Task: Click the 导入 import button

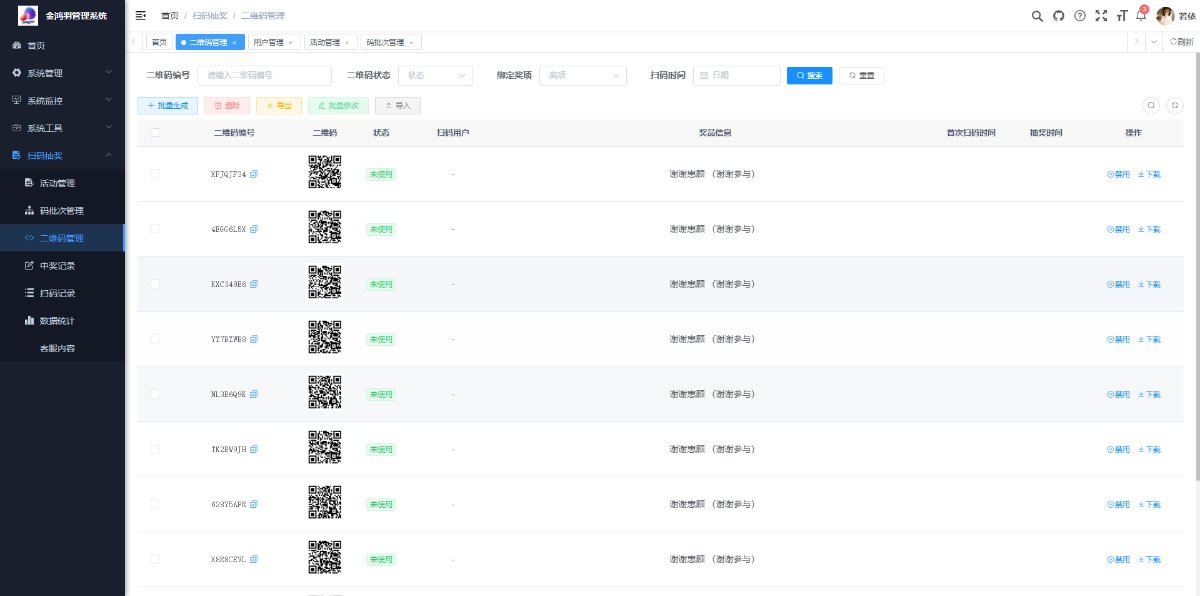Action: tap(398, 105)
